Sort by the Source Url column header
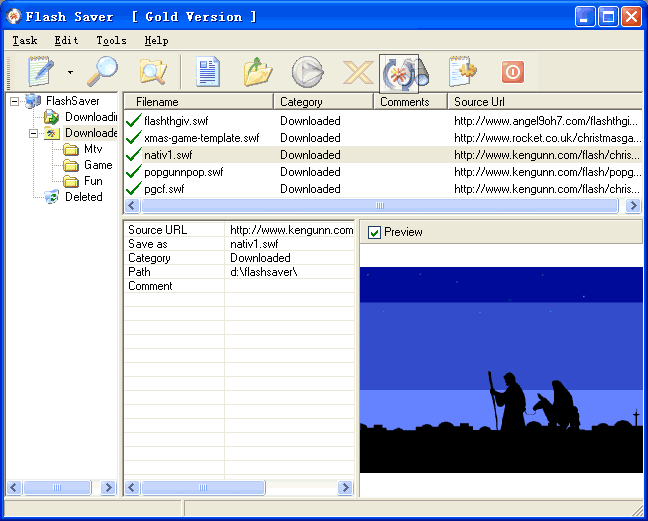 coord(545,102)
